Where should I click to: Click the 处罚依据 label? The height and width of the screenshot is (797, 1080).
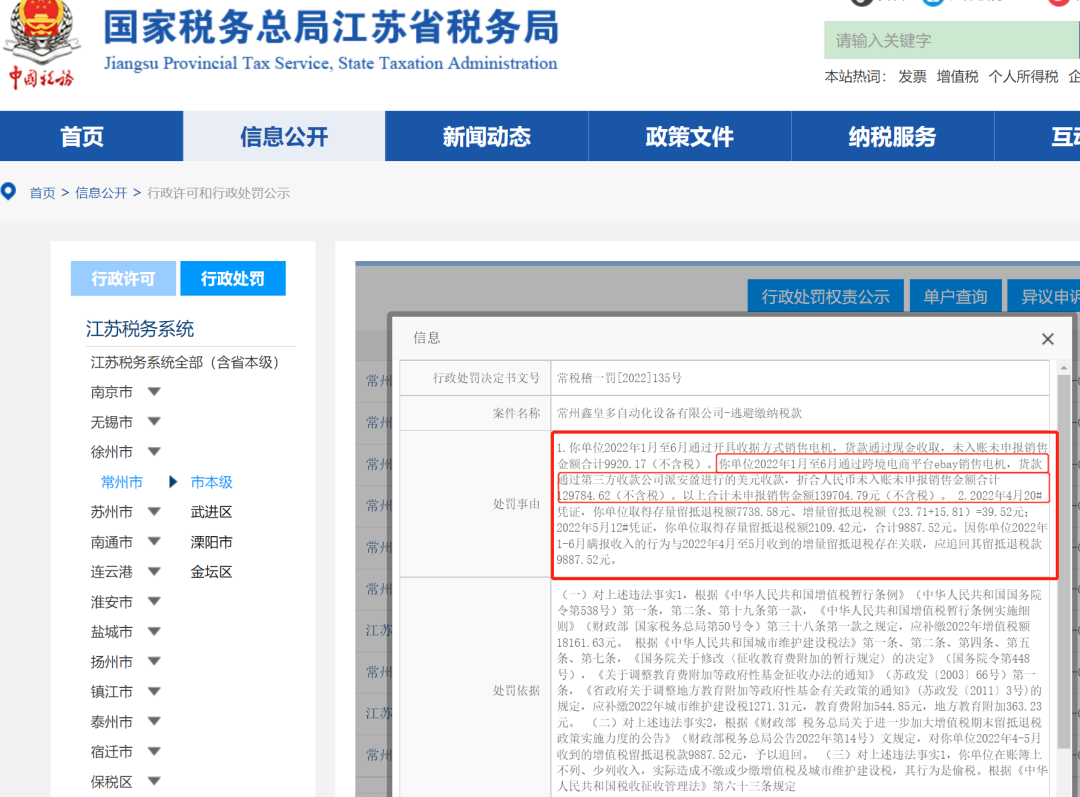516,690
